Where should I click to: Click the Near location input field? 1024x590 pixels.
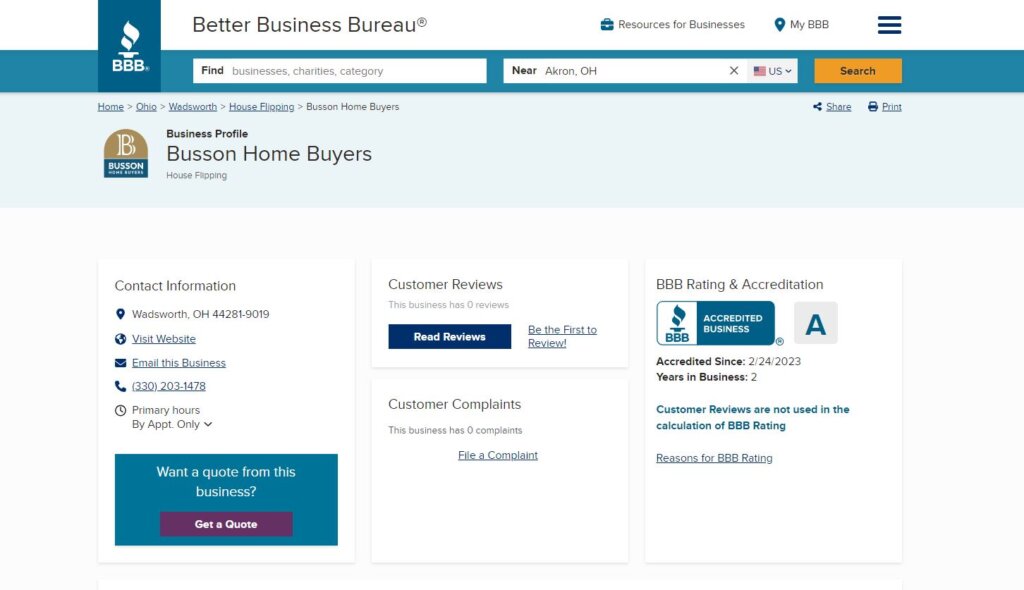624,71
